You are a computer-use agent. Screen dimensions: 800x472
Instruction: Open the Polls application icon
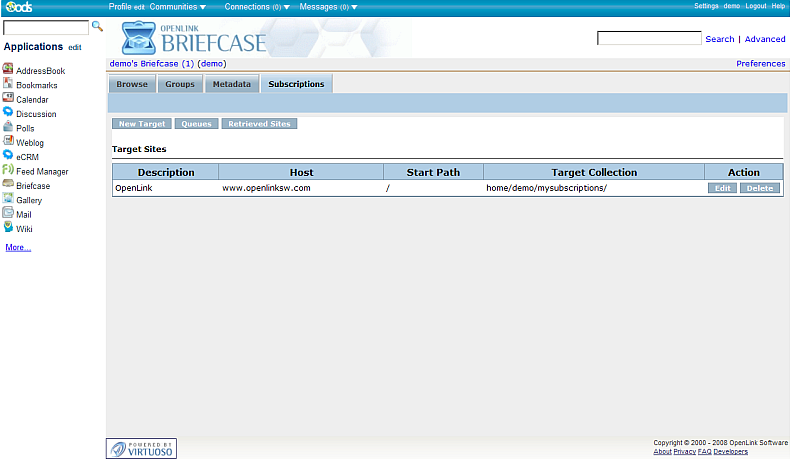click(x=8, y=128)
